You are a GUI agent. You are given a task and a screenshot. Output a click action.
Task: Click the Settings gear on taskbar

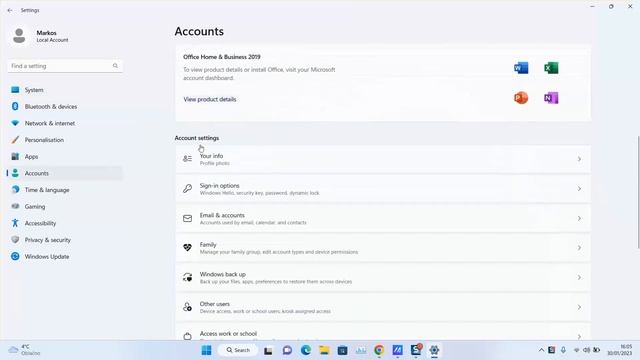[x=434, y=350]
